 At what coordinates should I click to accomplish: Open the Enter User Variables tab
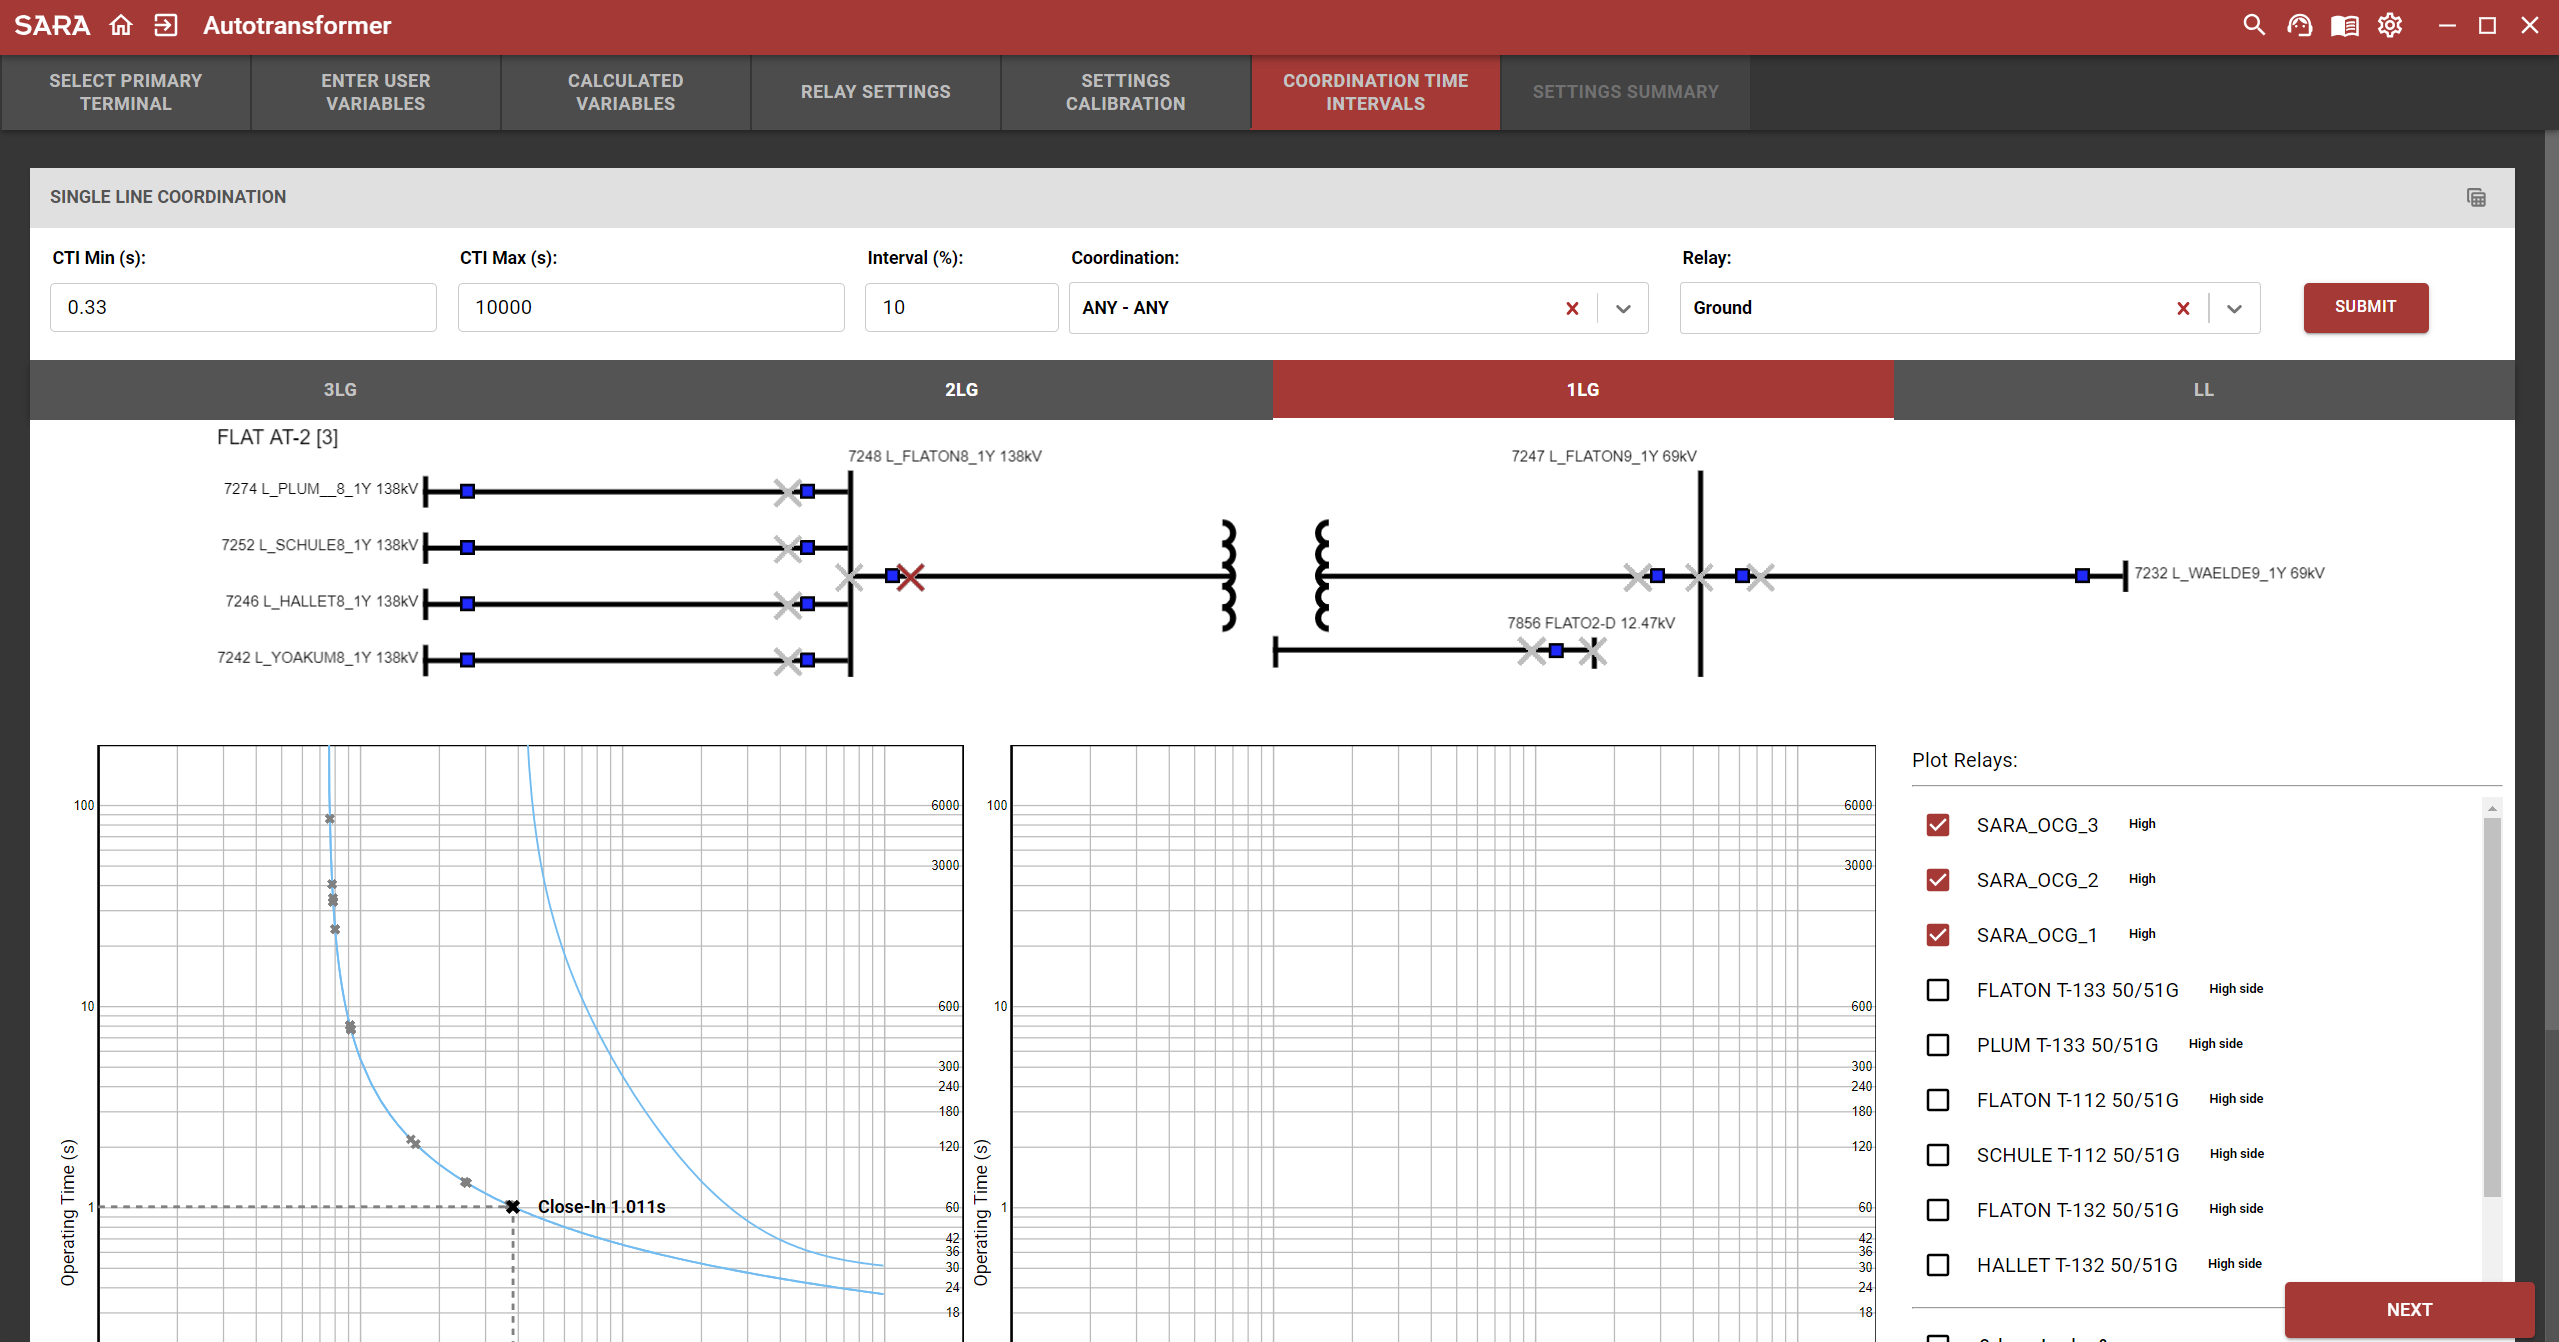pos(376,92)
